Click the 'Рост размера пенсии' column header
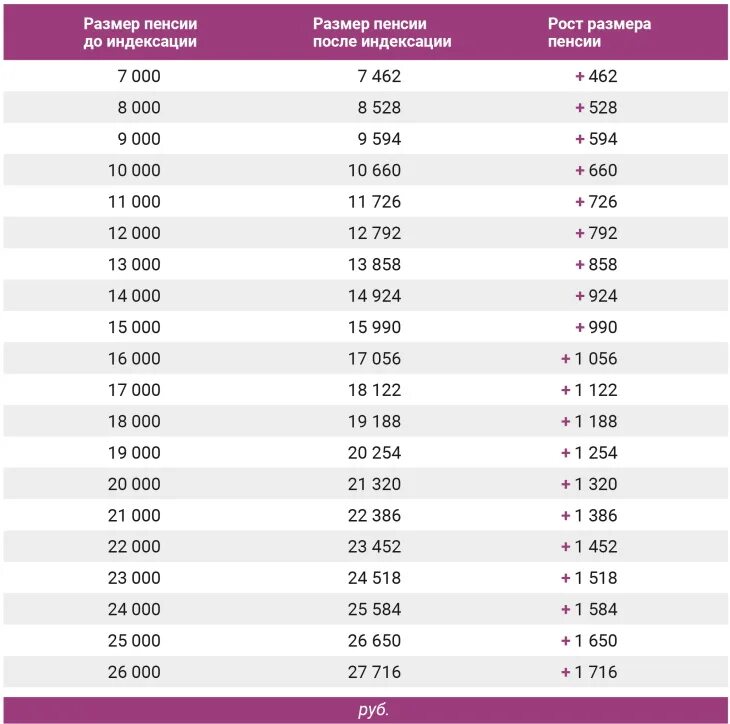The image size is (730, 724). pos(599,32)
